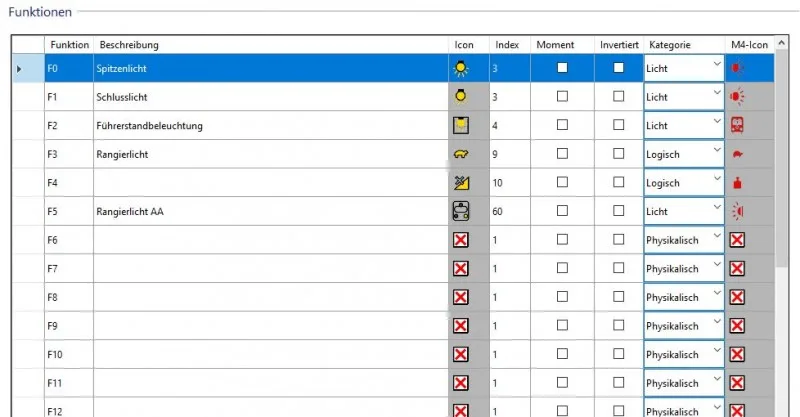800x417 pixels.
Task: Click the F4 row function icon
Action: [x=461, y=182]
